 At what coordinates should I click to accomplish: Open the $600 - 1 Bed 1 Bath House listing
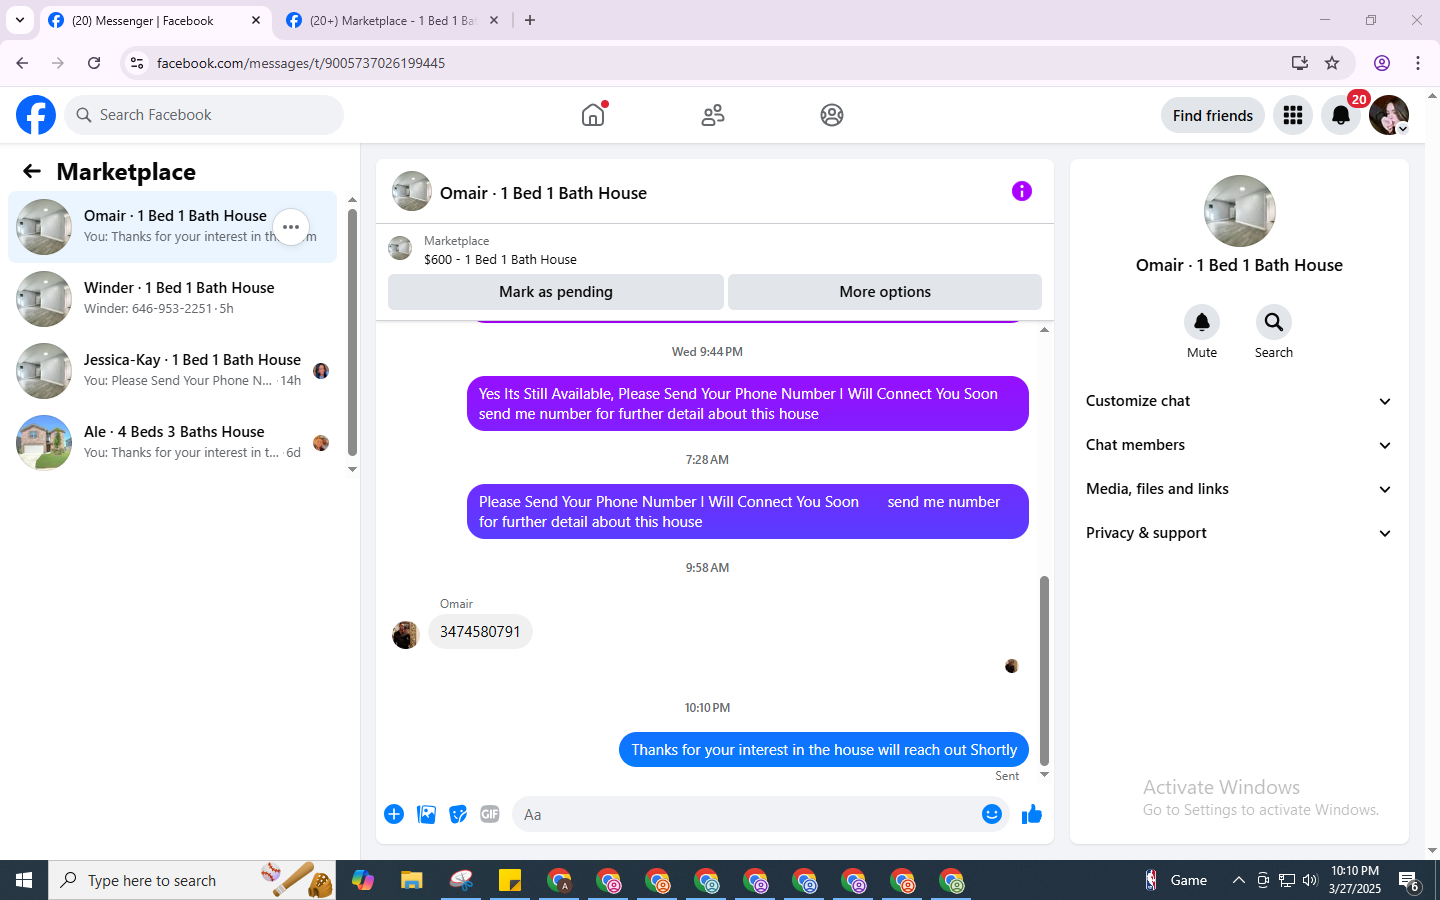click(500, 259)
